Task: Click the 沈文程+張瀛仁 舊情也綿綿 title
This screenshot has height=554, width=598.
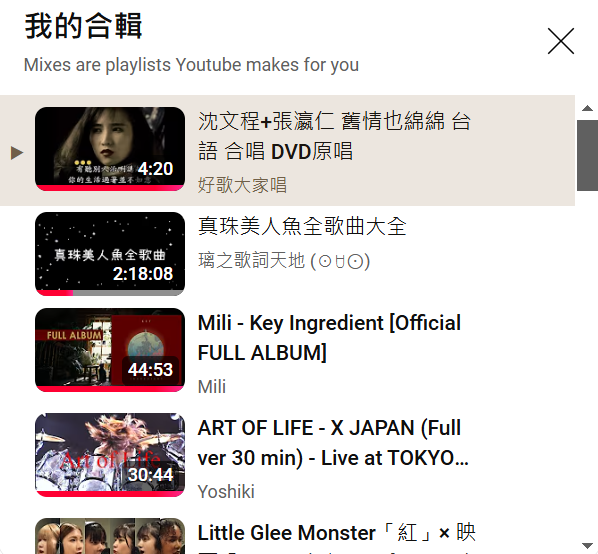Action: pos(334,136)
